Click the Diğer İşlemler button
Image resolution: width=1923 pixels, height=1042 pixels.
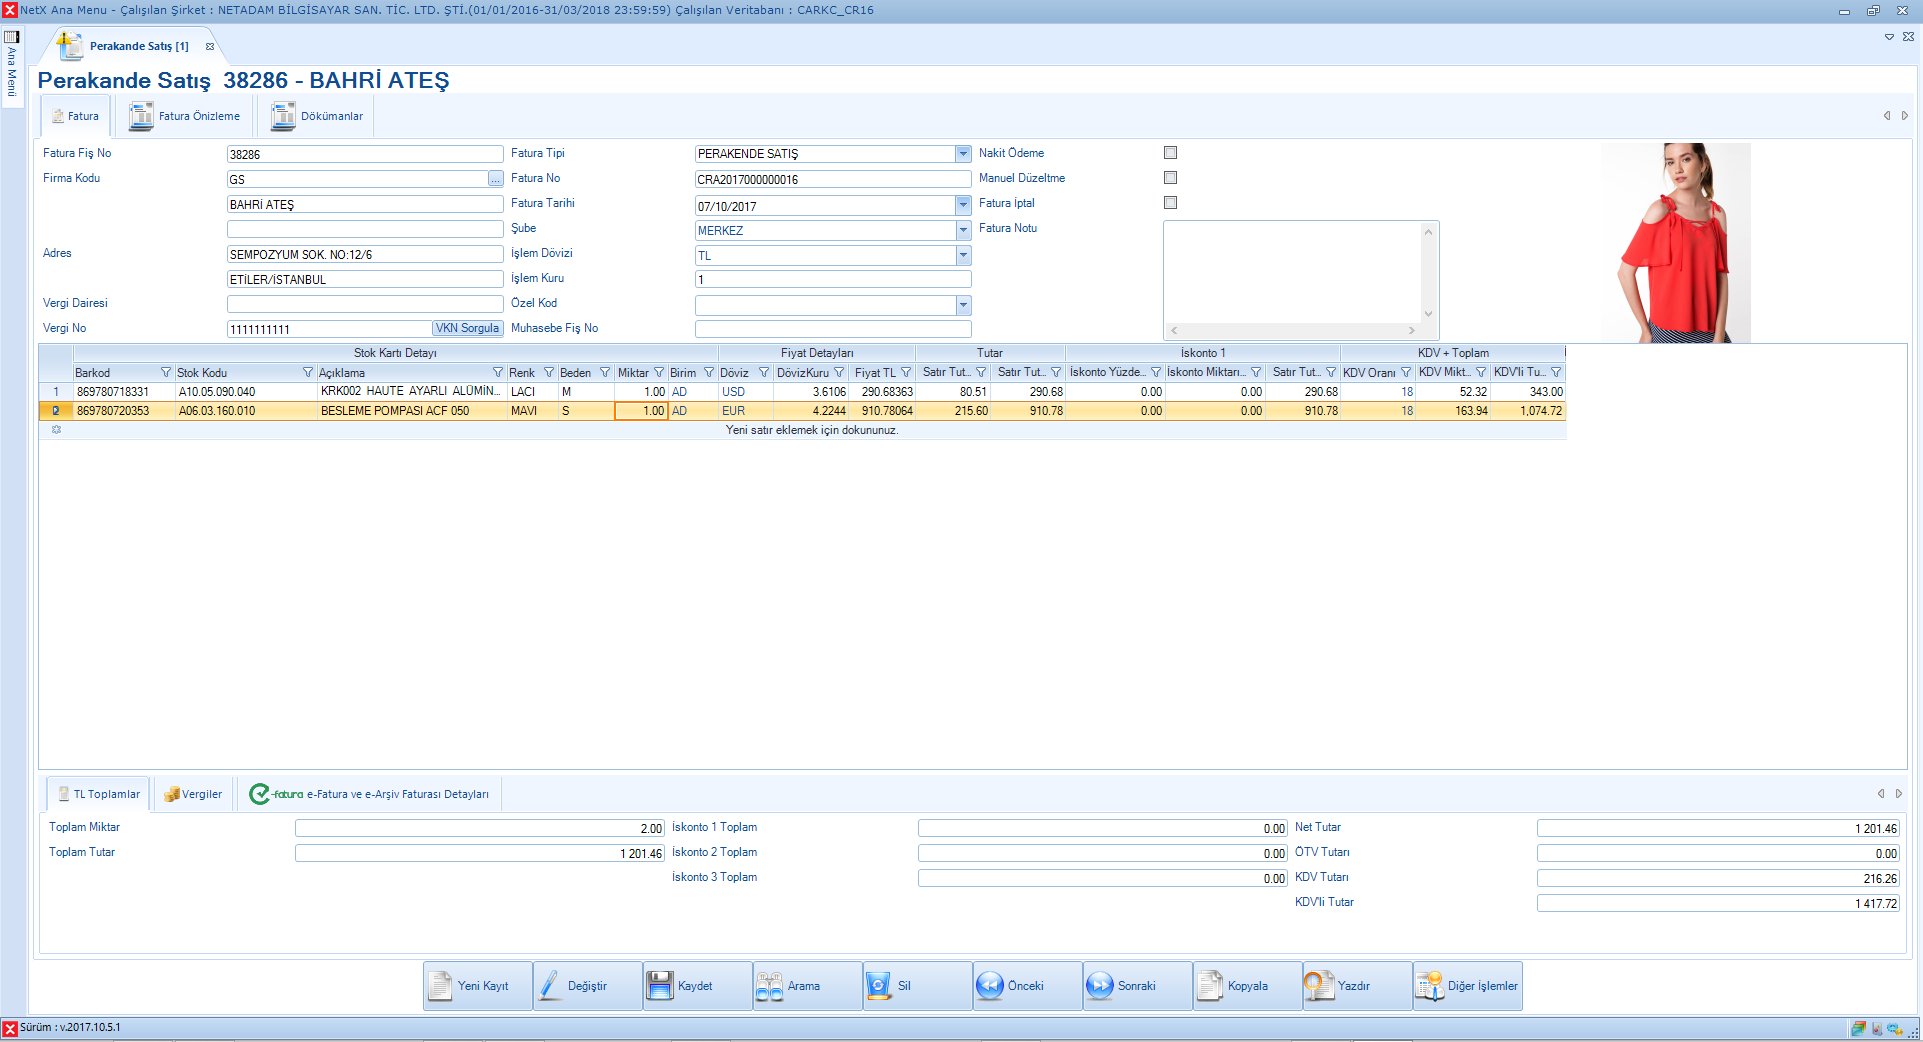pos(1468,986)
